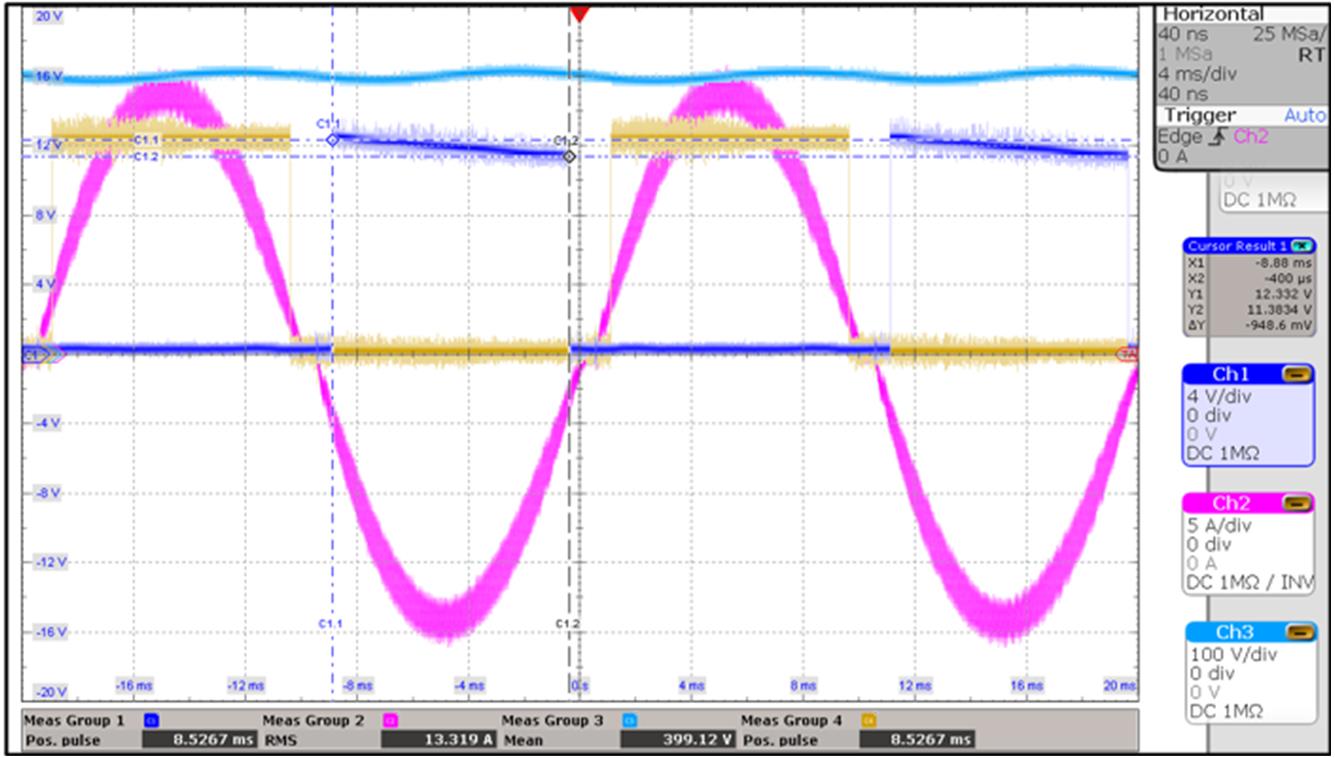Screen dimensions: 1335x758
Task: Click the Meas Group 3 cyan channel icon
Action: [x=629, y=720]
